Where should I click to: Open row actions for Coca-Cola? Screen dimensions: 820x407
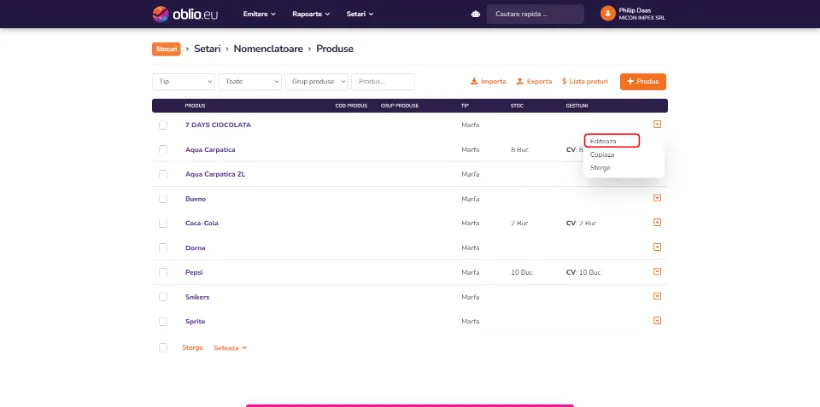click(x=657, y=222)
